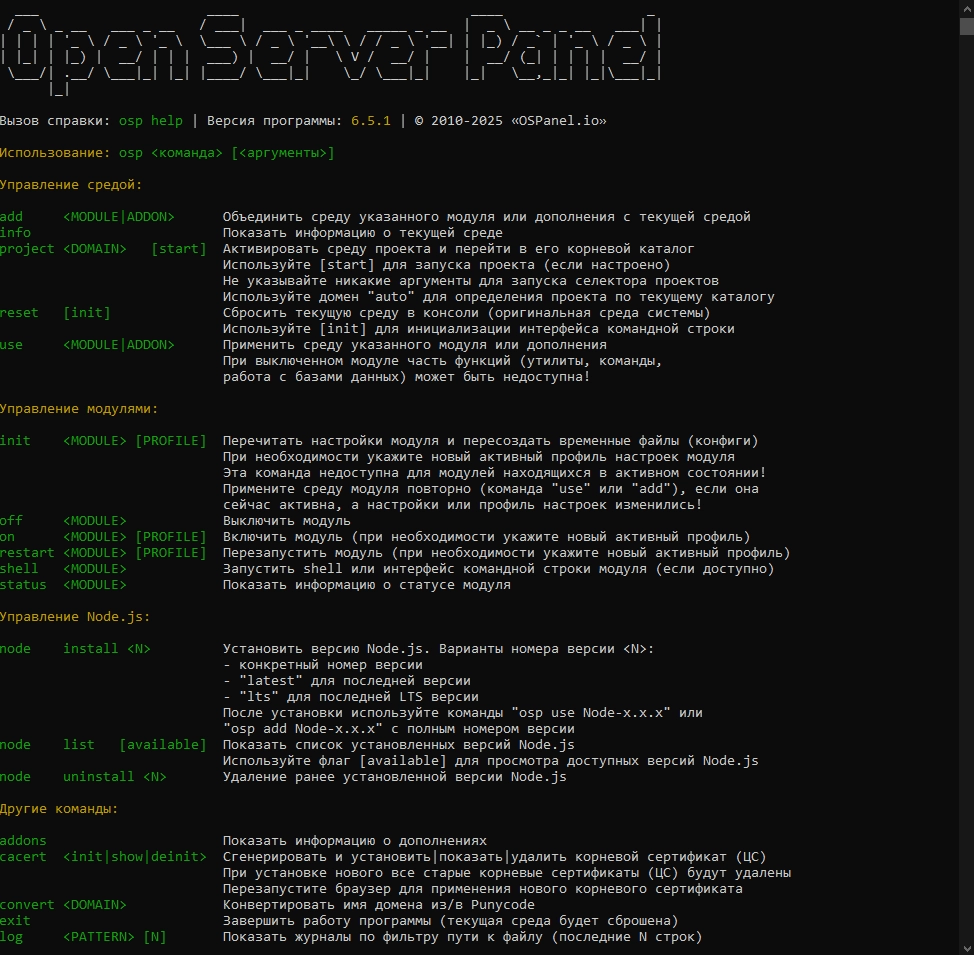
Task: Click the 'info' command name
Action: click(16, 232)
